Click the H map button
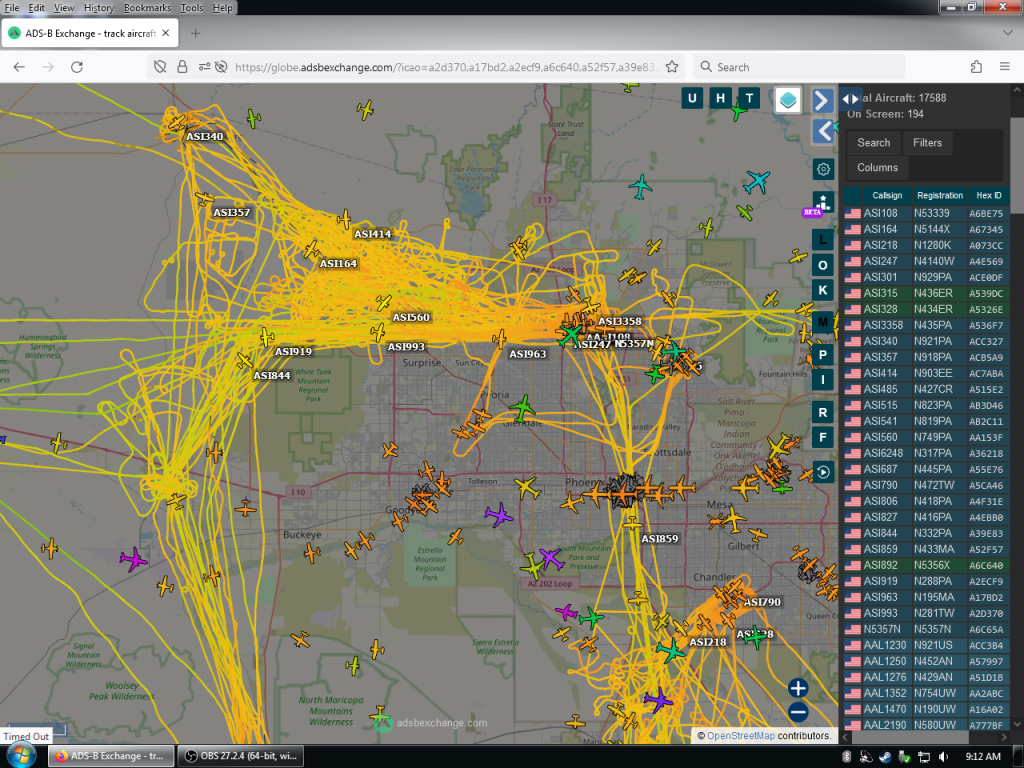This screenshot has width=1024, height=768. coord(720,99)
